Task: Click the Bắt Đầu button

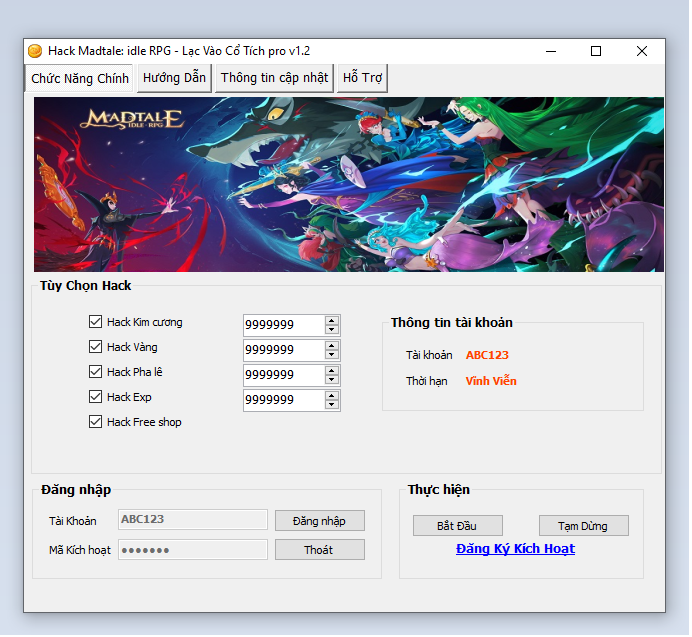Action: click(x=458, y=526)
